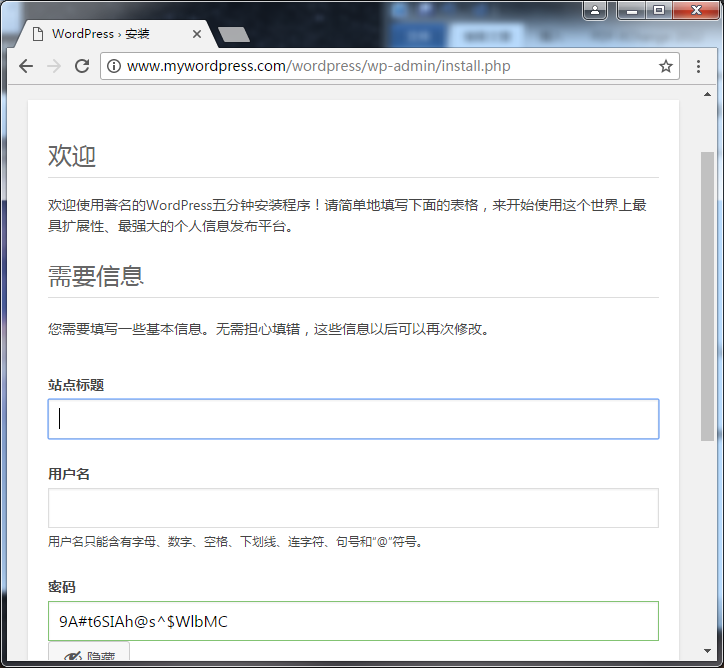
Task: Click the paragraph starting 您需要填写一些基本信息
Action: (x=269, y=329)
